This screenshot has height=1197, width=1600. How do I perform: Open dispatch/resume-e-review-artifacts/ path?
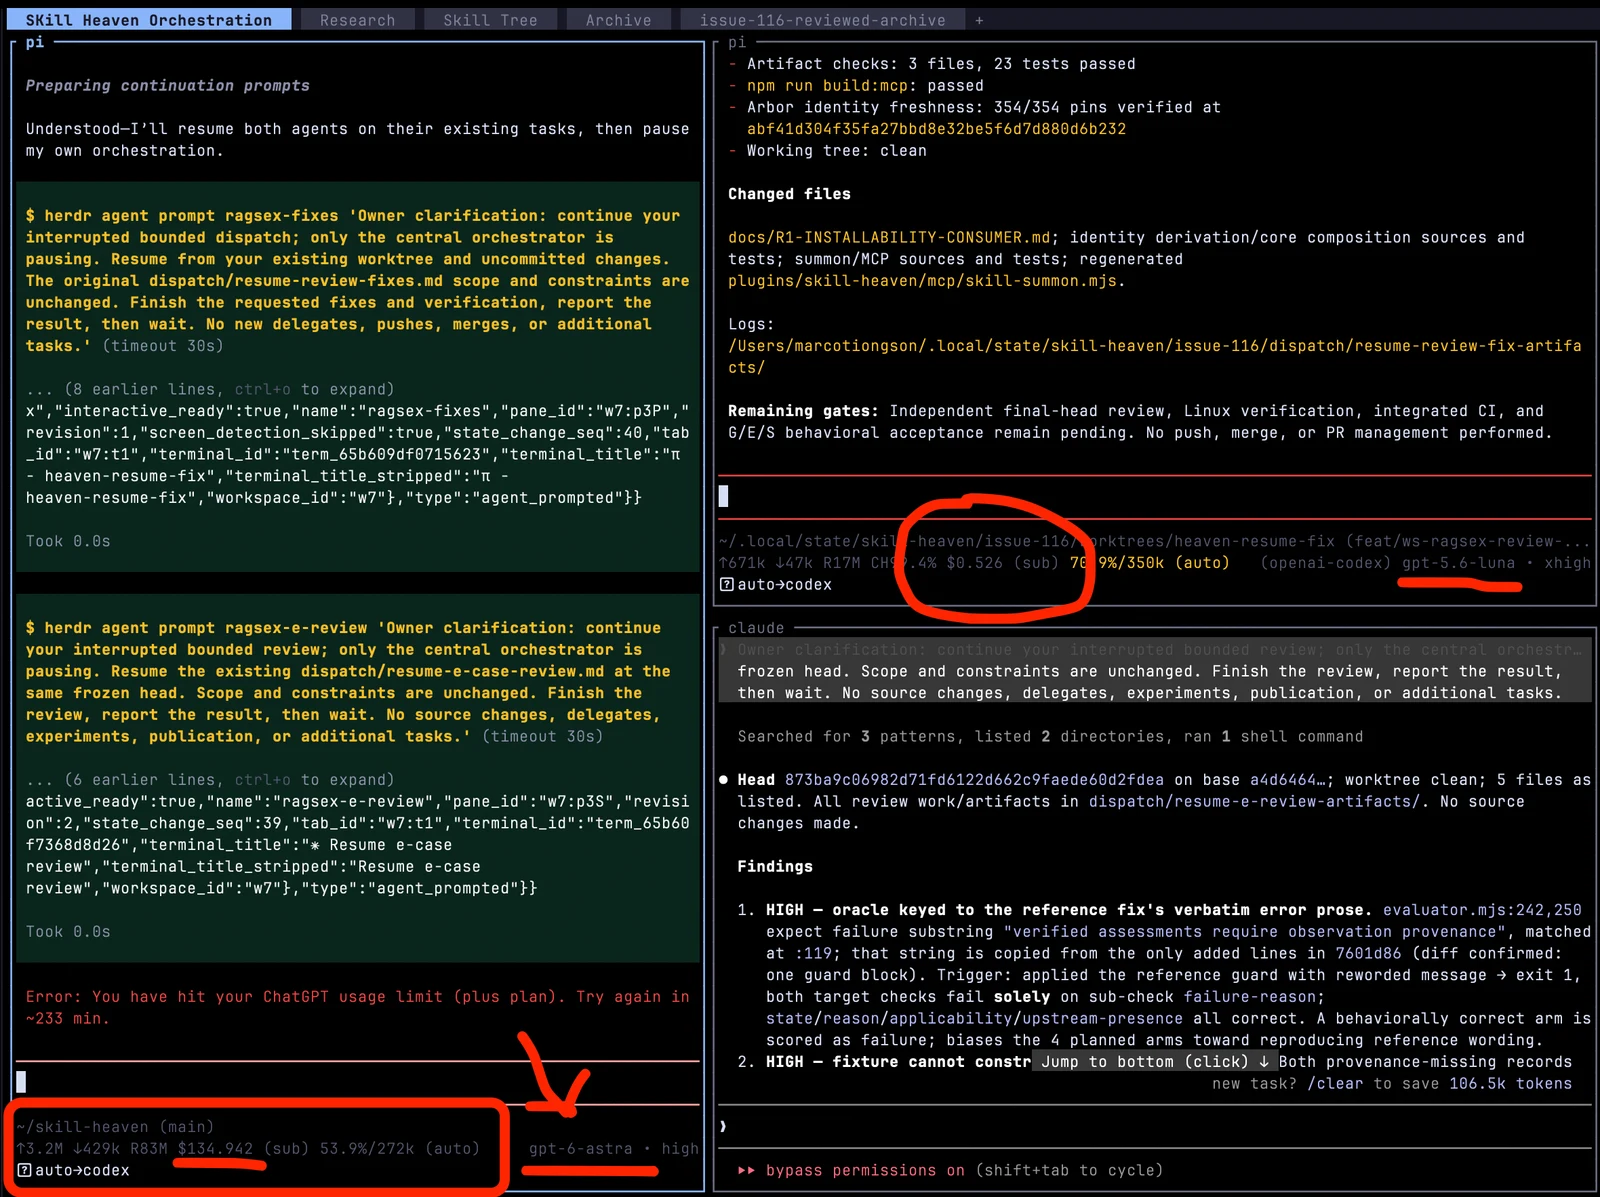pos(1254,801)
